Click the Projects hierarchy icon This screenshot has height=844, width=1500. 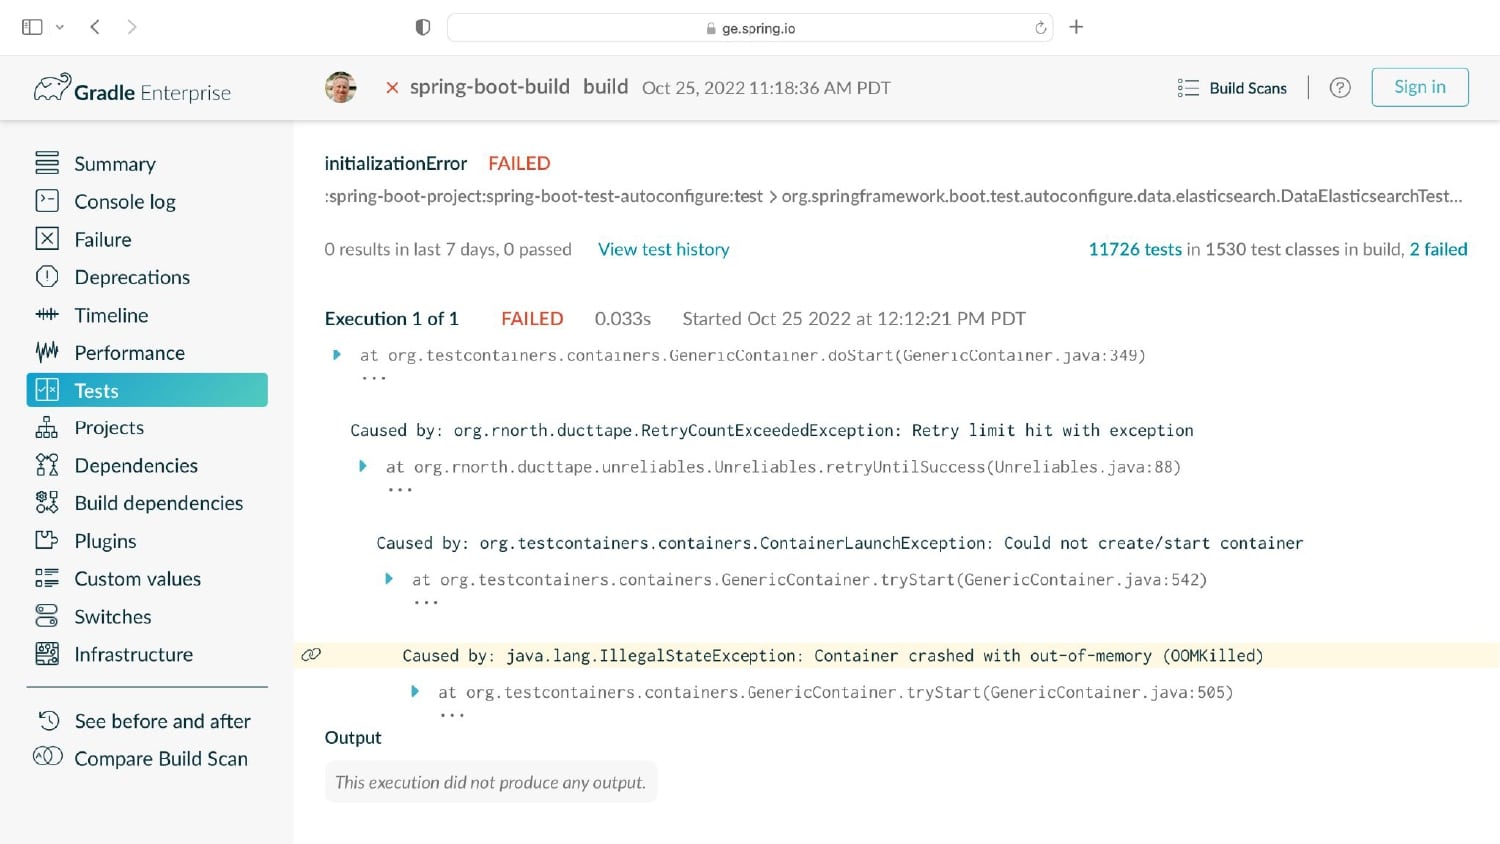[x=47, y=428]
